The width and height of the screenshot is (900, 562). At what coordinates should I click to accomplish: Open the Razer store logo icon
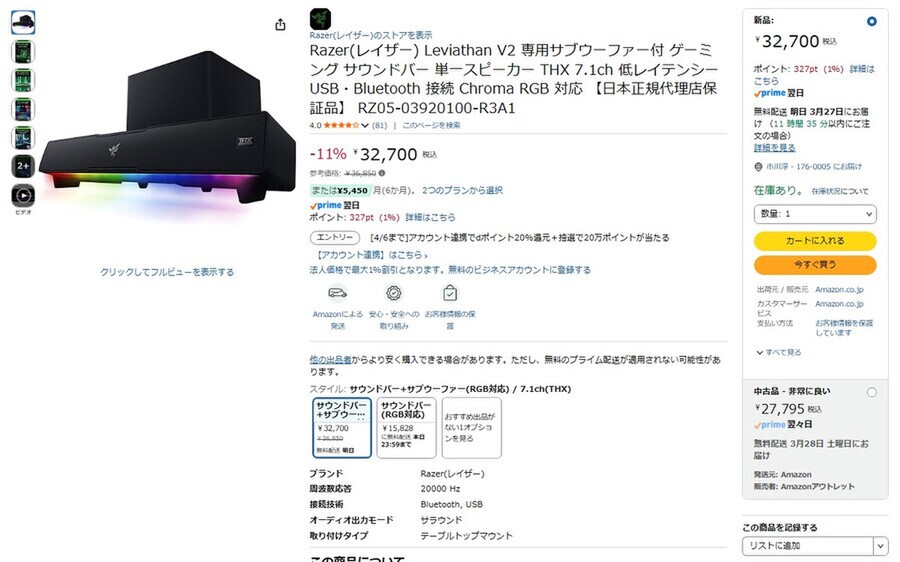320,19
